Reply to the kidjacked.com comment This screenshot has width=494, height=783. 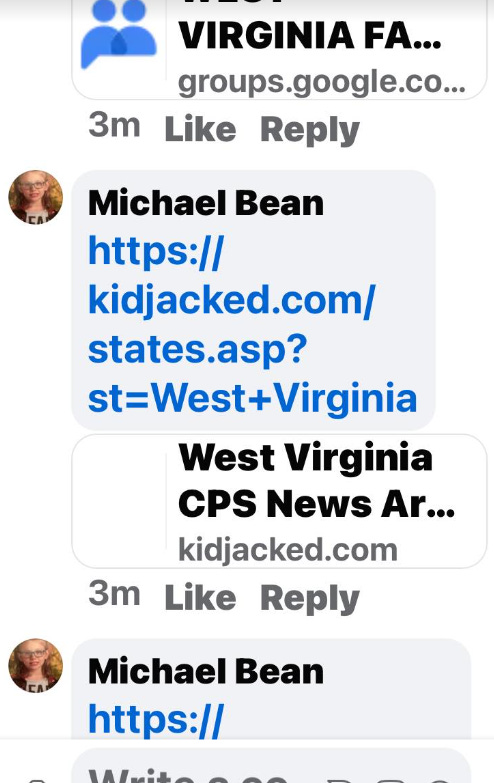pos(310,599)
